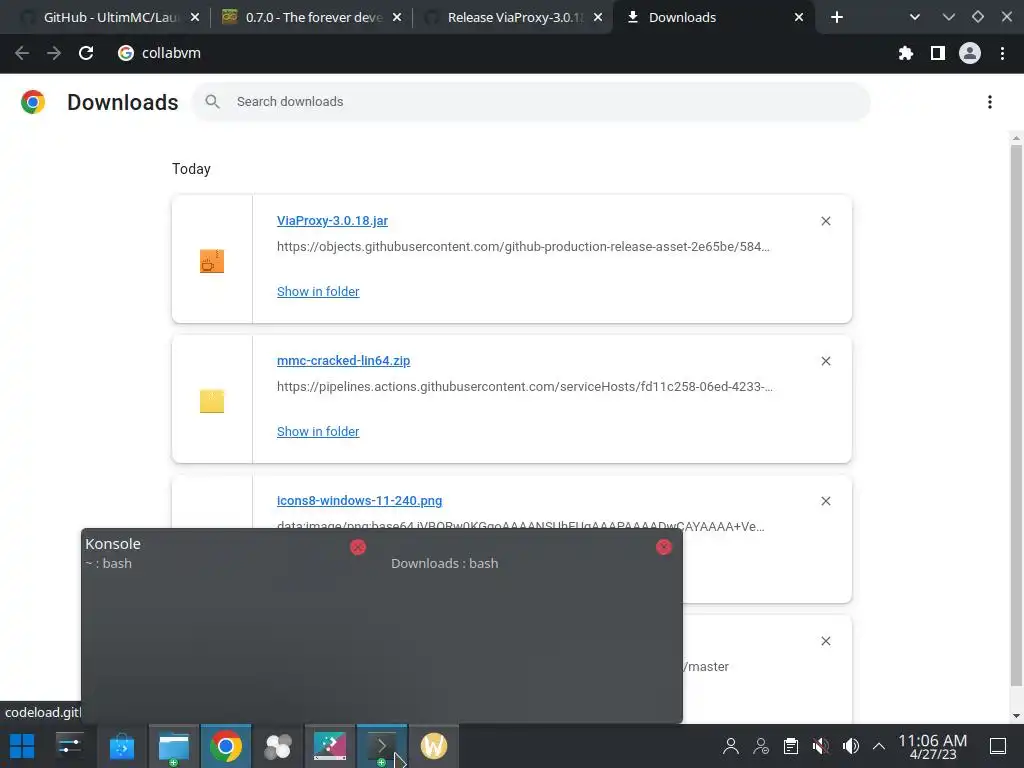Reload the current page
The height and width of the screenshot is (768, 1024).
(86, 53)
